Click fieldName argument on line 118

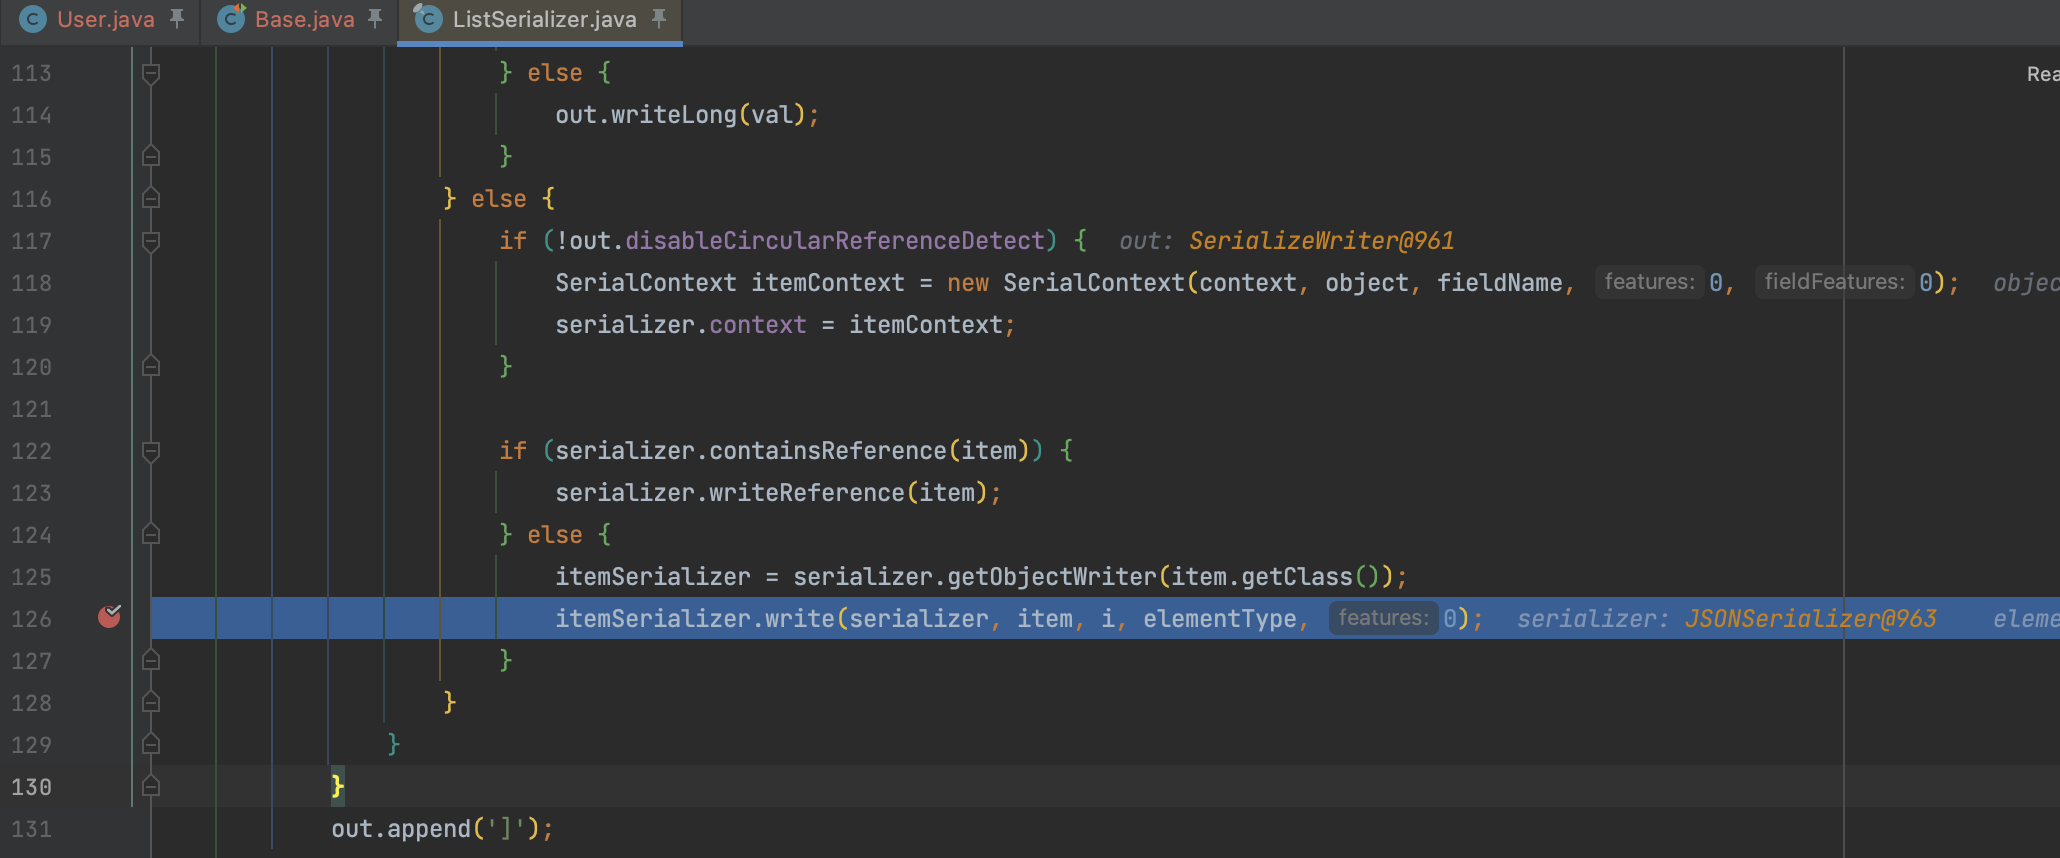click(x=1500, y=283)
